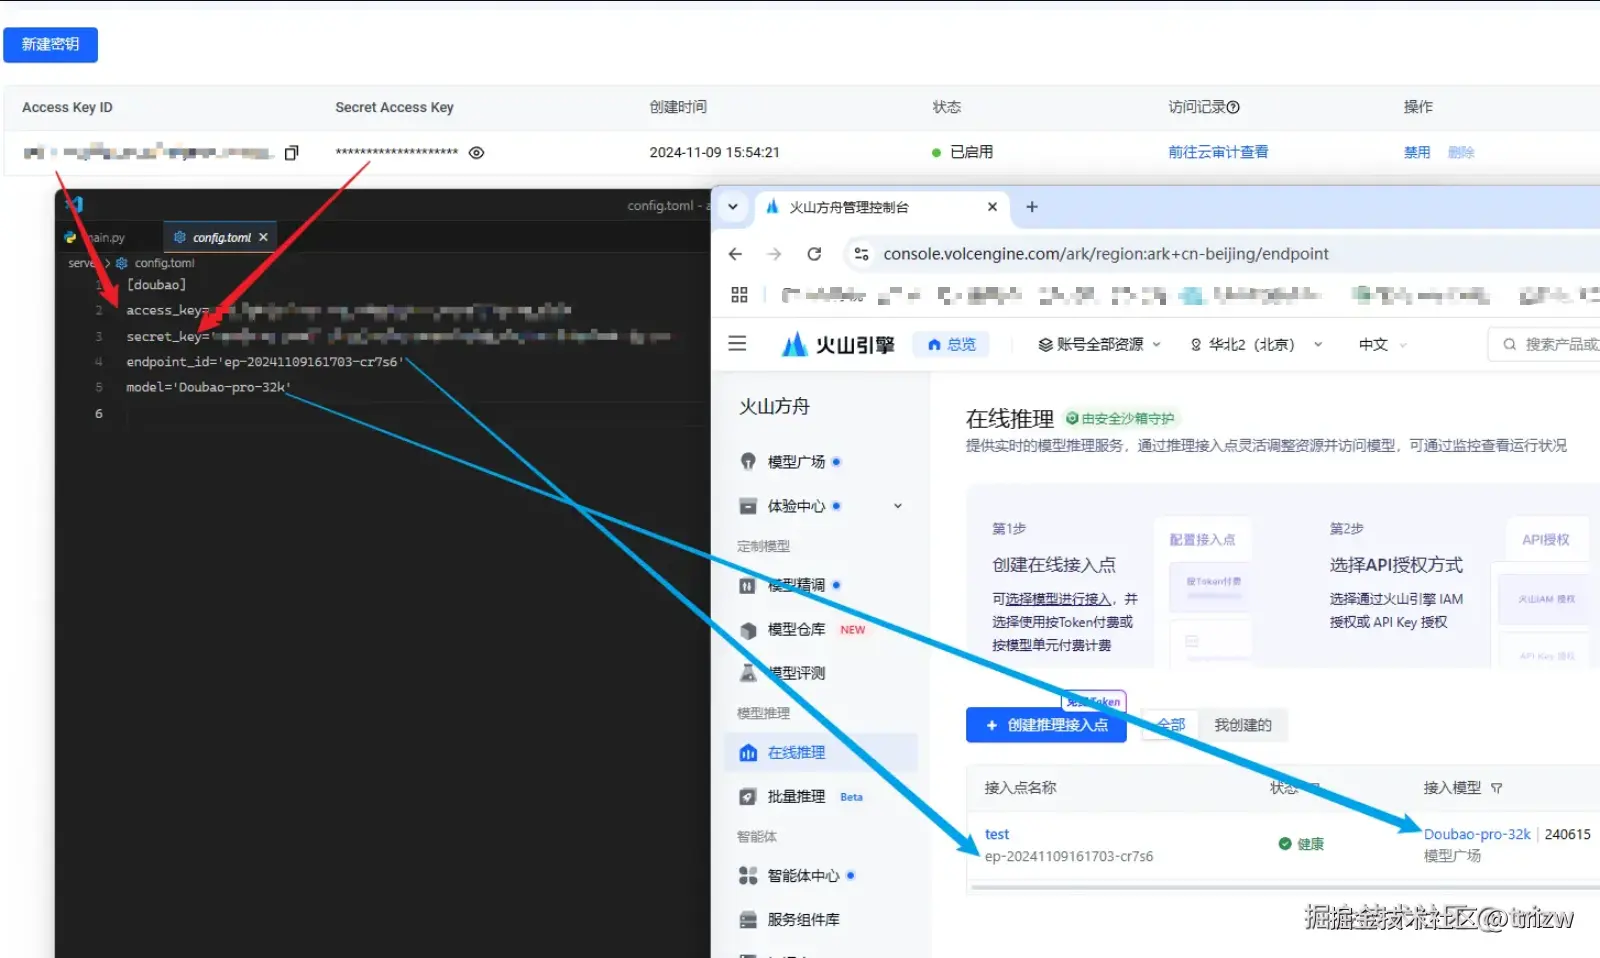Expand the 体验中心 chevron in the sidebar
The image size is (1600, 958).
[898, 506]
